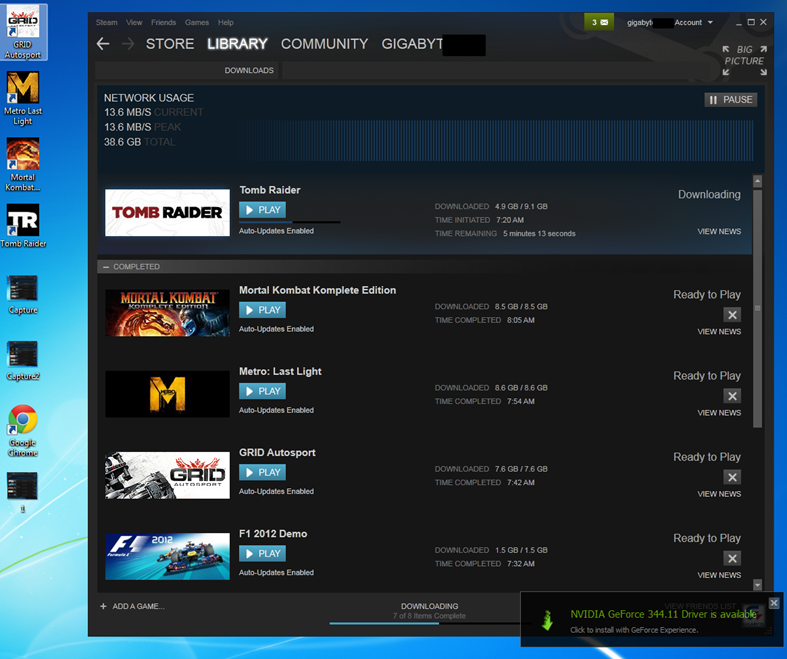787x659 pixels.
Task: Open the Games menu
Action: 197,23
